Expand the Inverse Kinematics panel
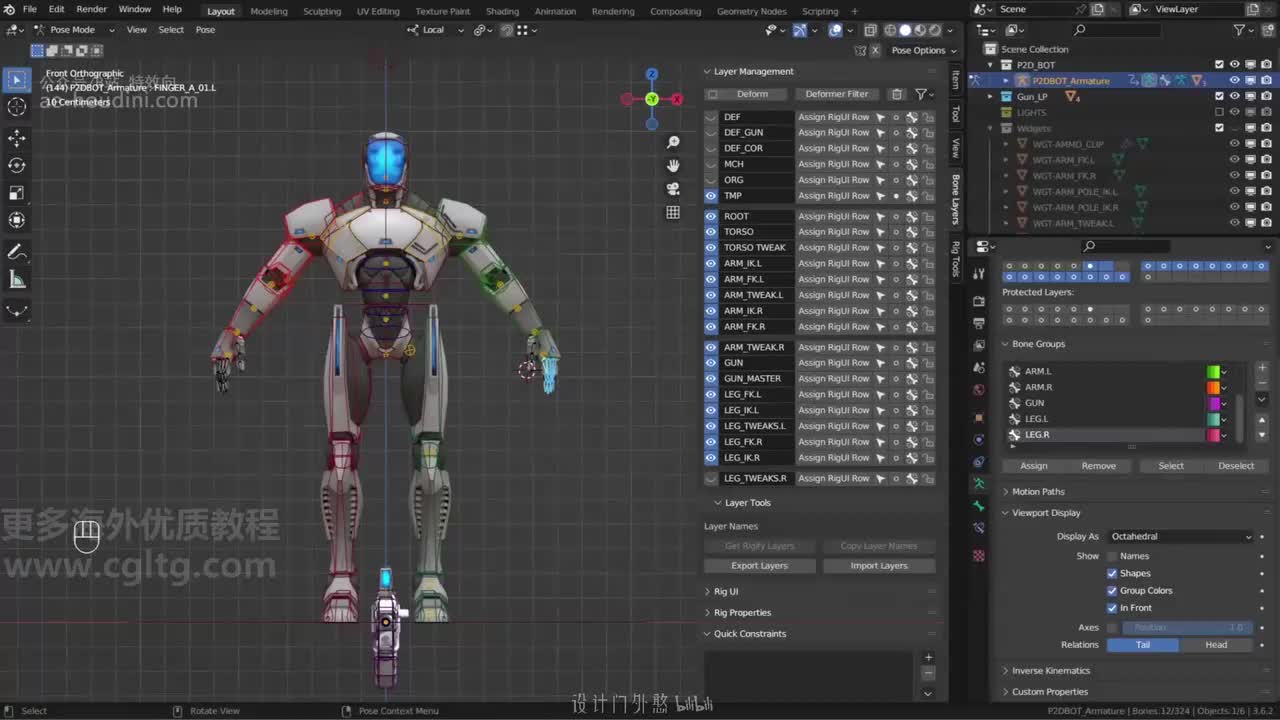The height and width of the screenshot is (720, 1280). [1050, 671]
